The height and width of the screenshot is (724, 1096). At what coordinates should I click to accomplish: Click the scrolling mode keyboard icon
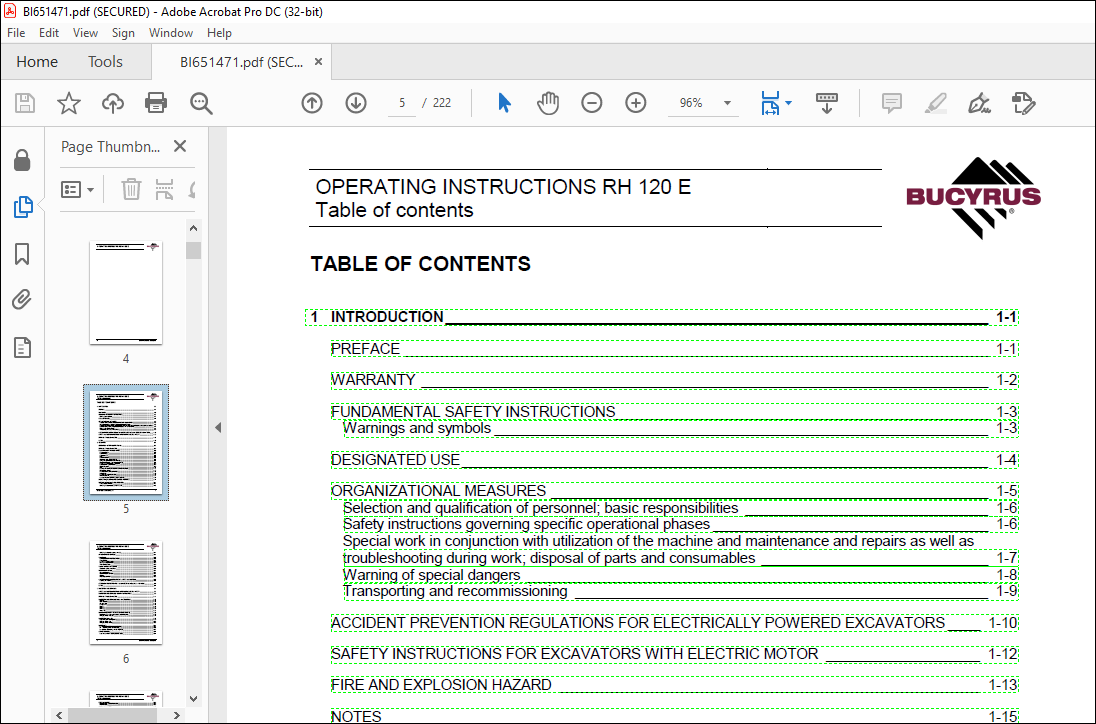coord(827,103)
